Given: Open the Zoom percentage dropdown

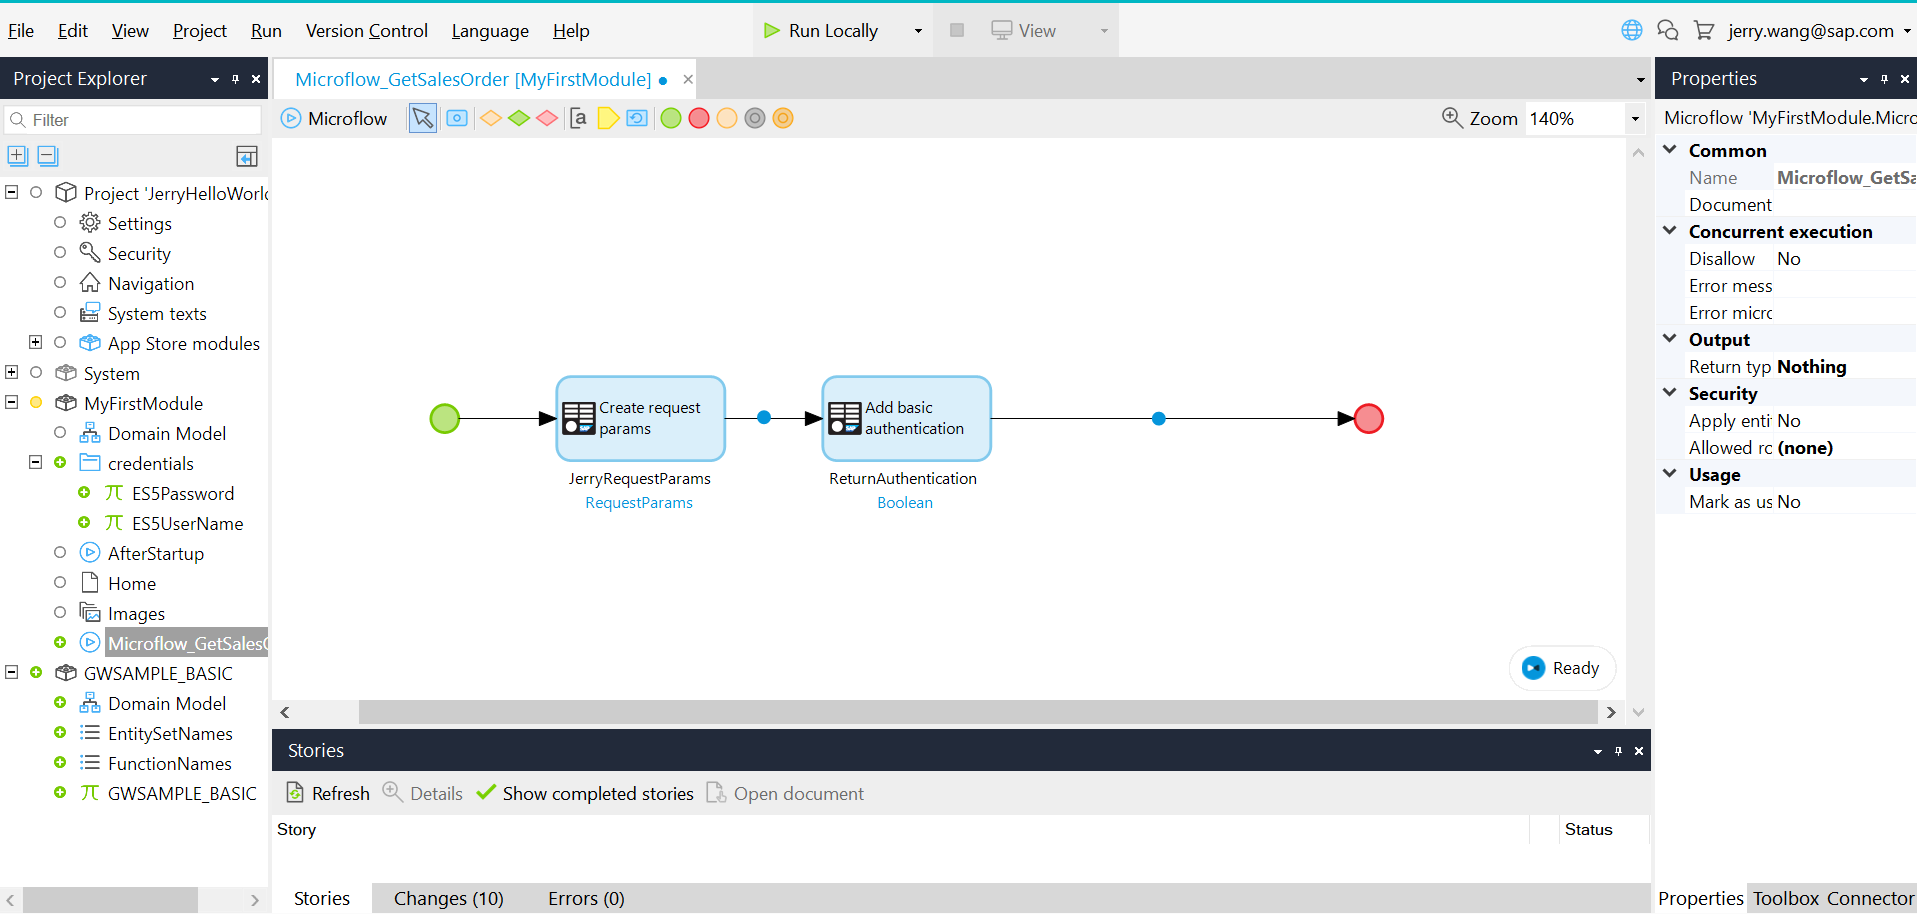Looking at the screenshot, I should pos(1636,118).
